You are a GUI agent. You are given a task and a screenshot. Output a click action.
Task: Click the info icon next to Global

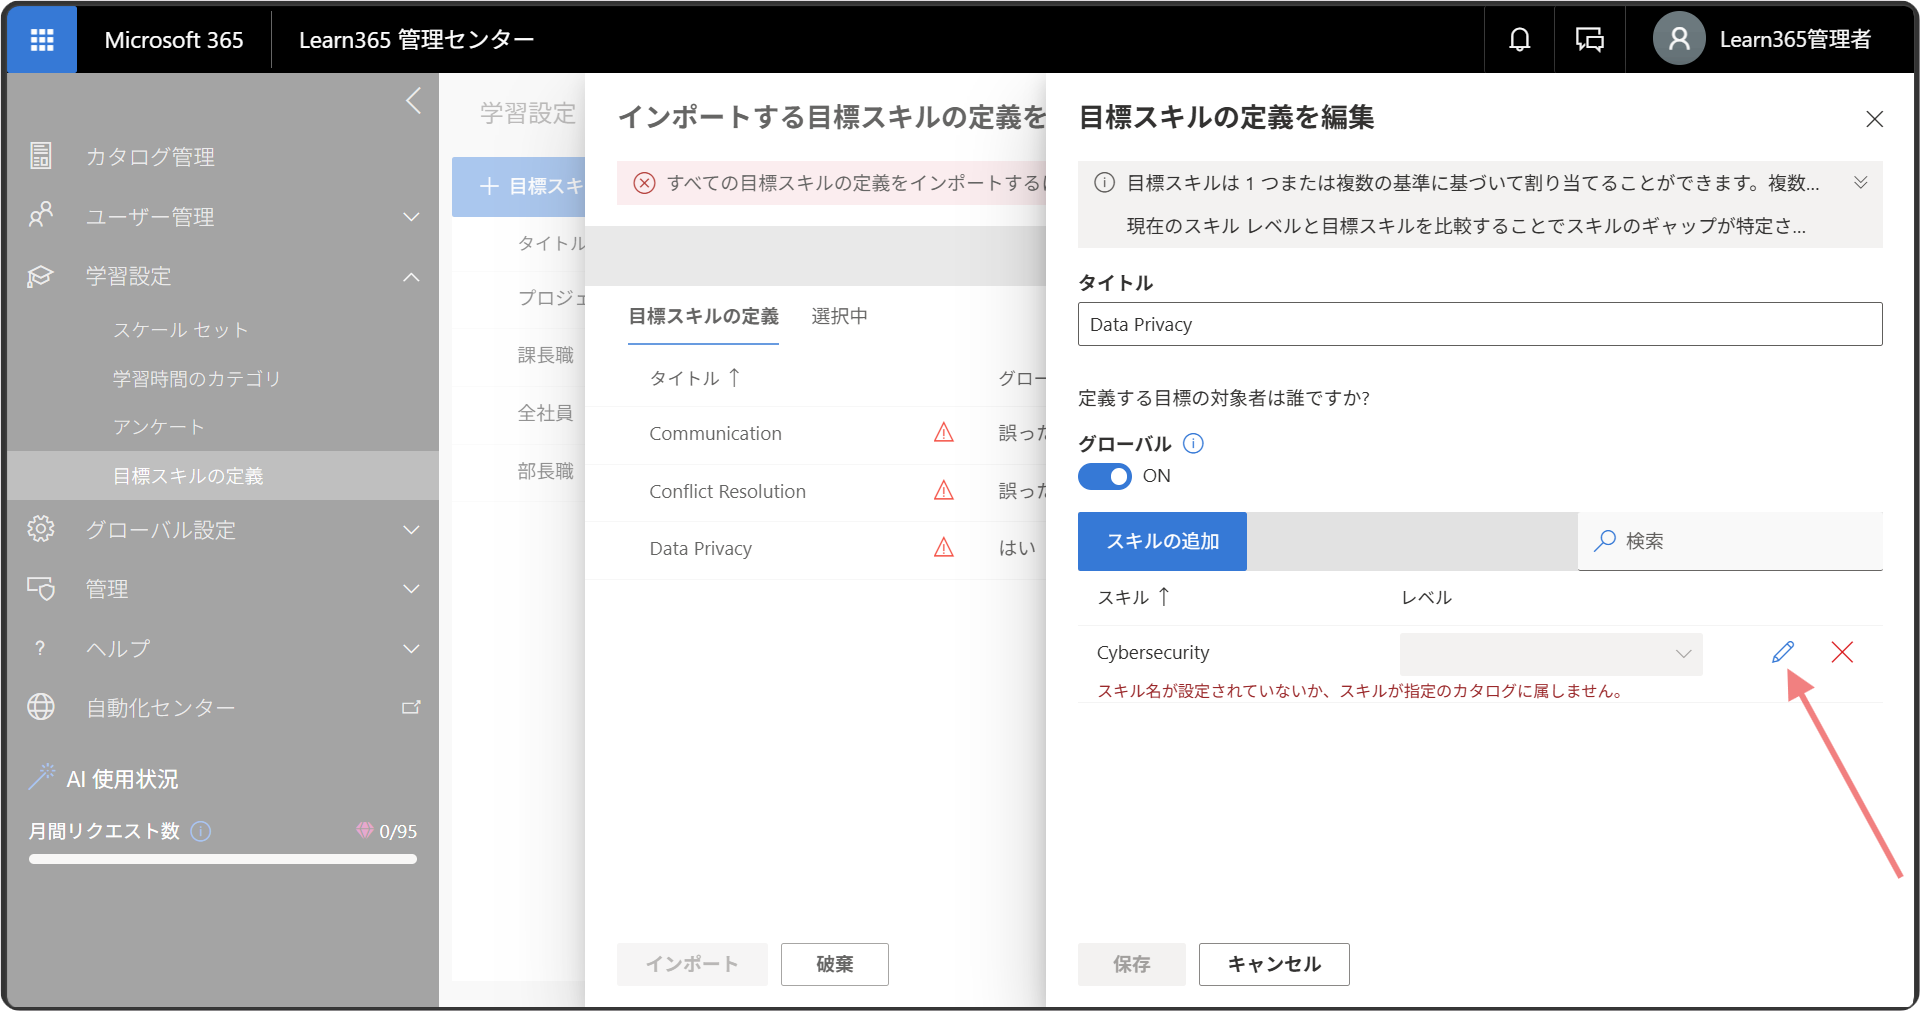click(x=1193, y=443)
